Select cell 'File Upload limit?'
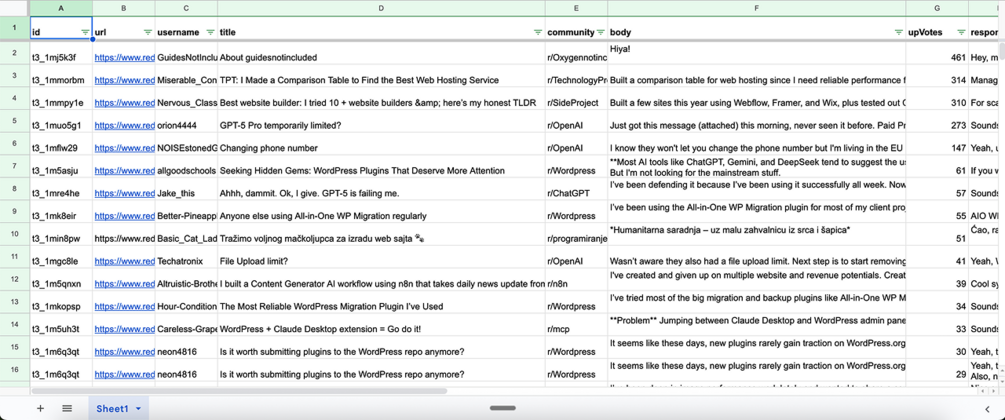This screenshot has height=420, width=1005. [x=381, y=257]
